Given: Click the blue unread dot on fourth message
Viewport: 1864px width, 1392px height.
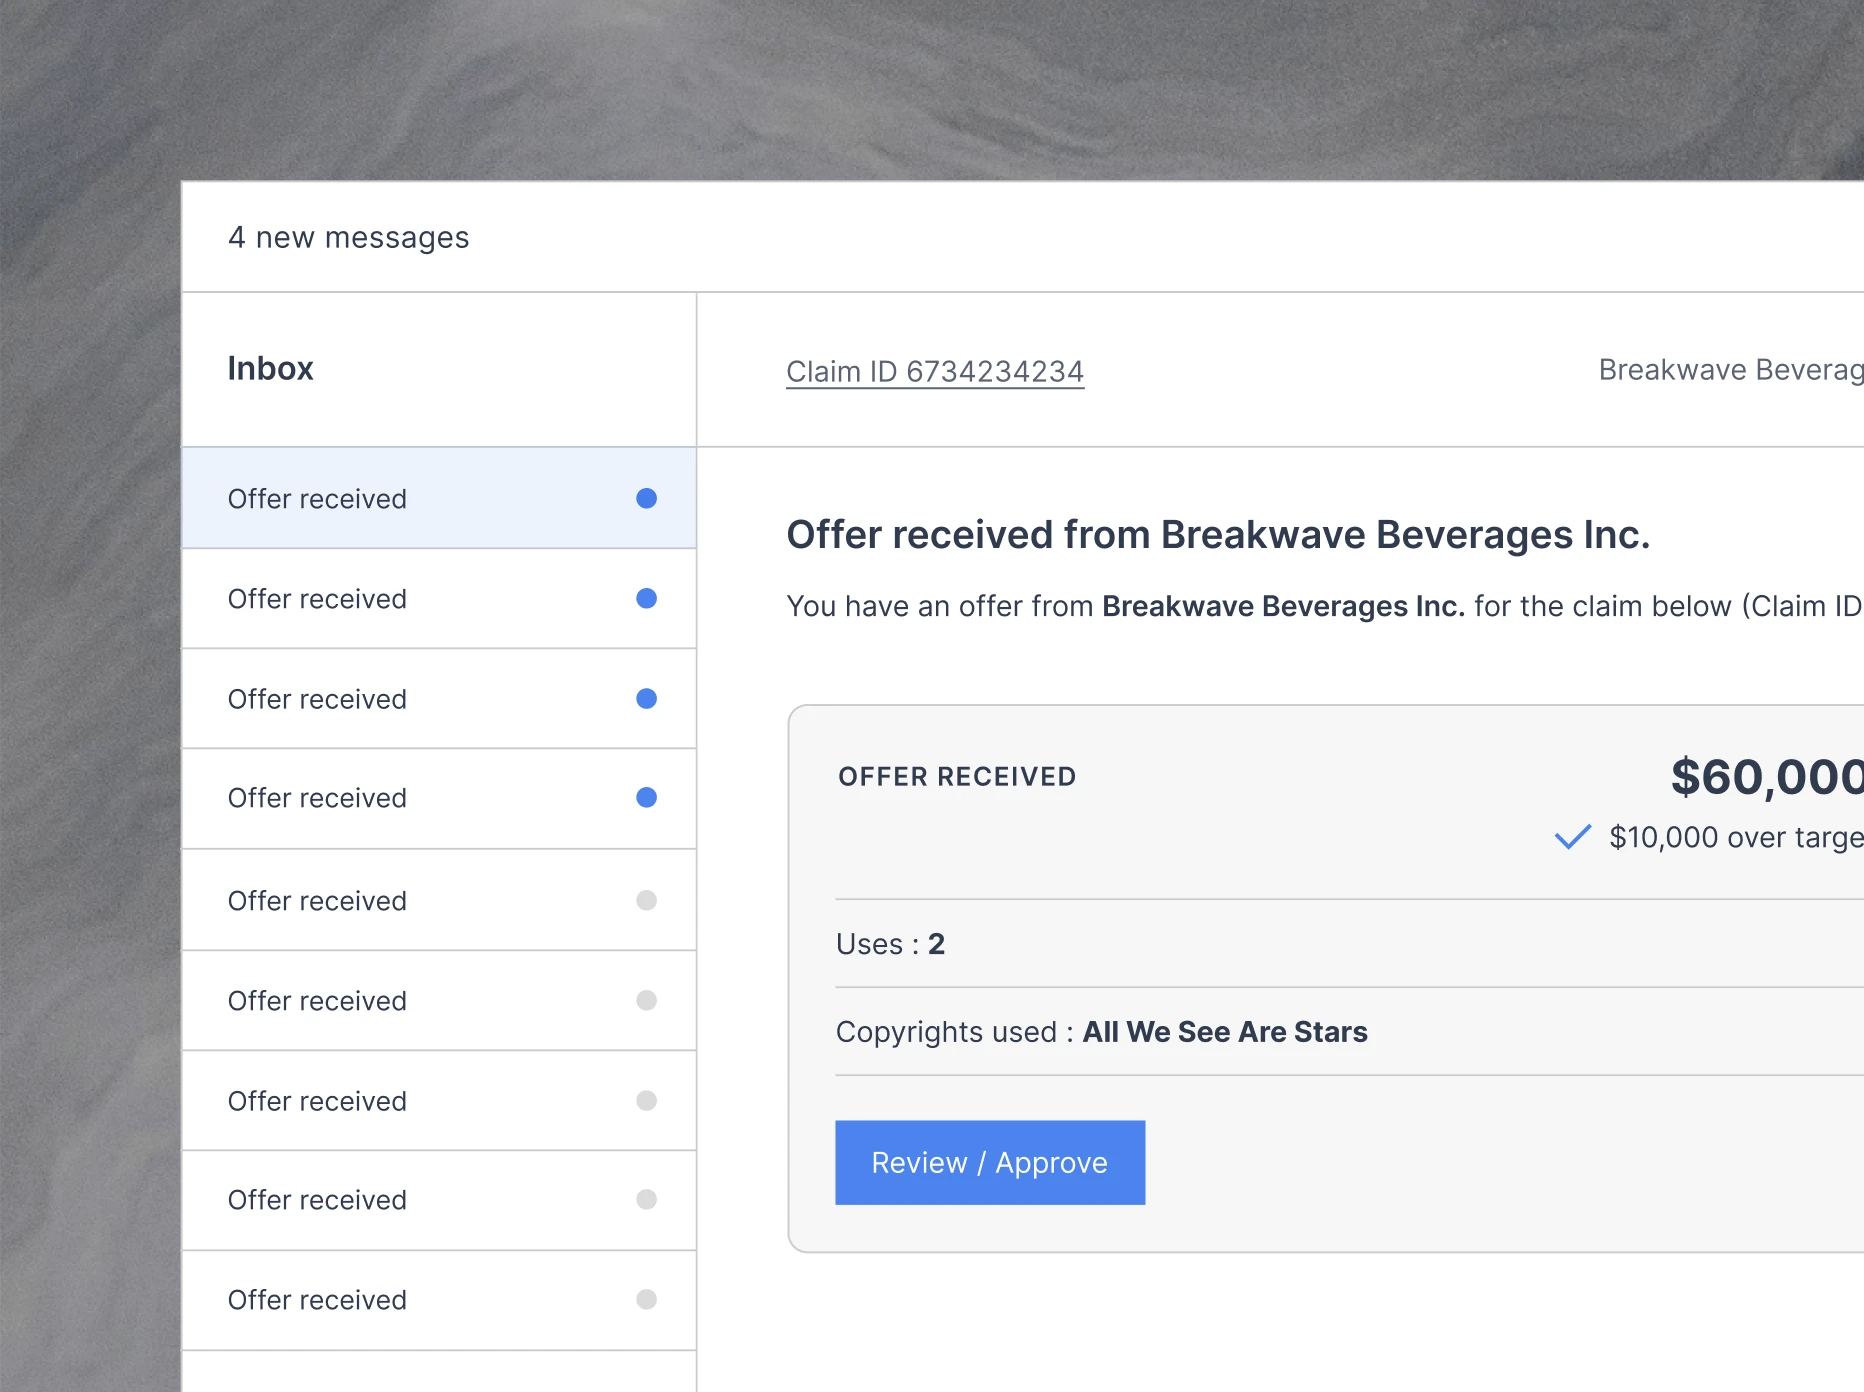Looking at the screenshot, I should coord(646,797).
